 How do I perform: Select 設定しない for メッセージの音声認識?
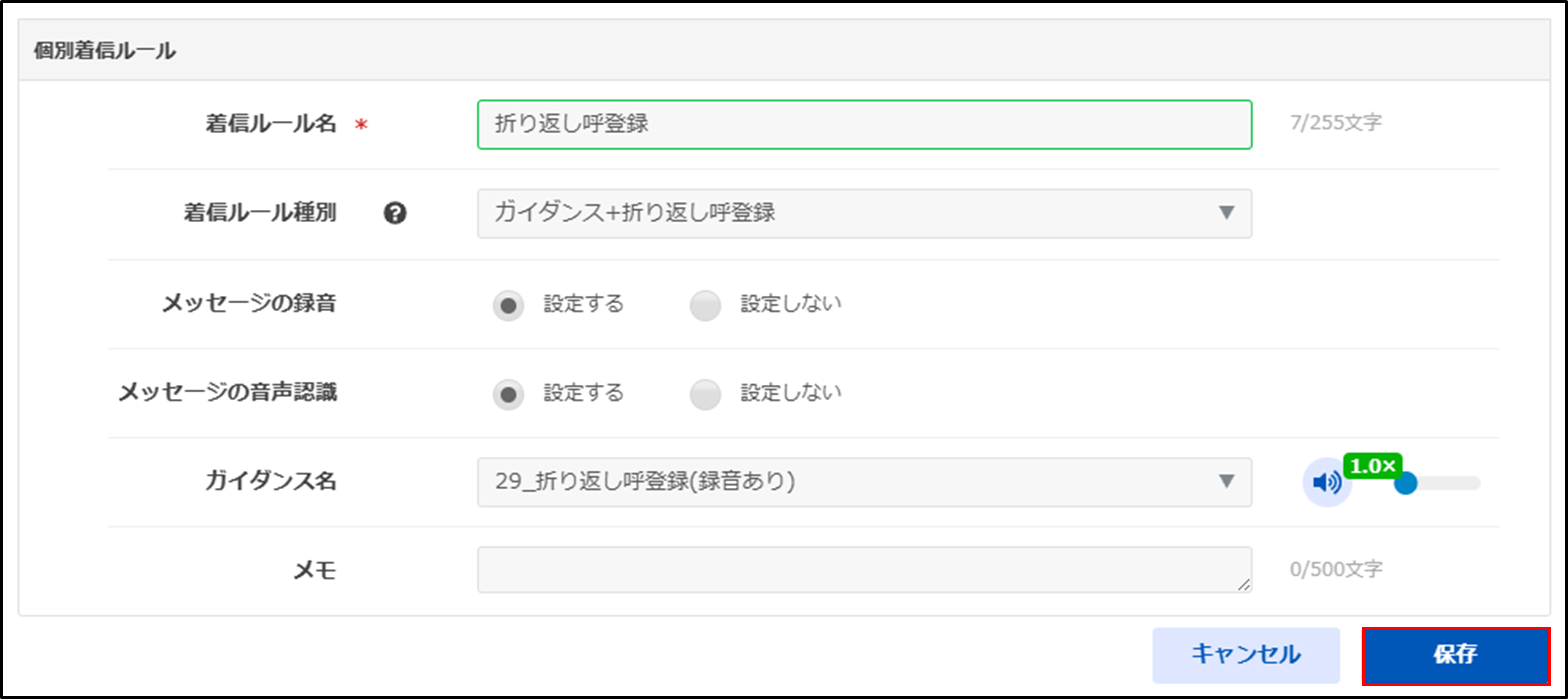coord(706,395)
